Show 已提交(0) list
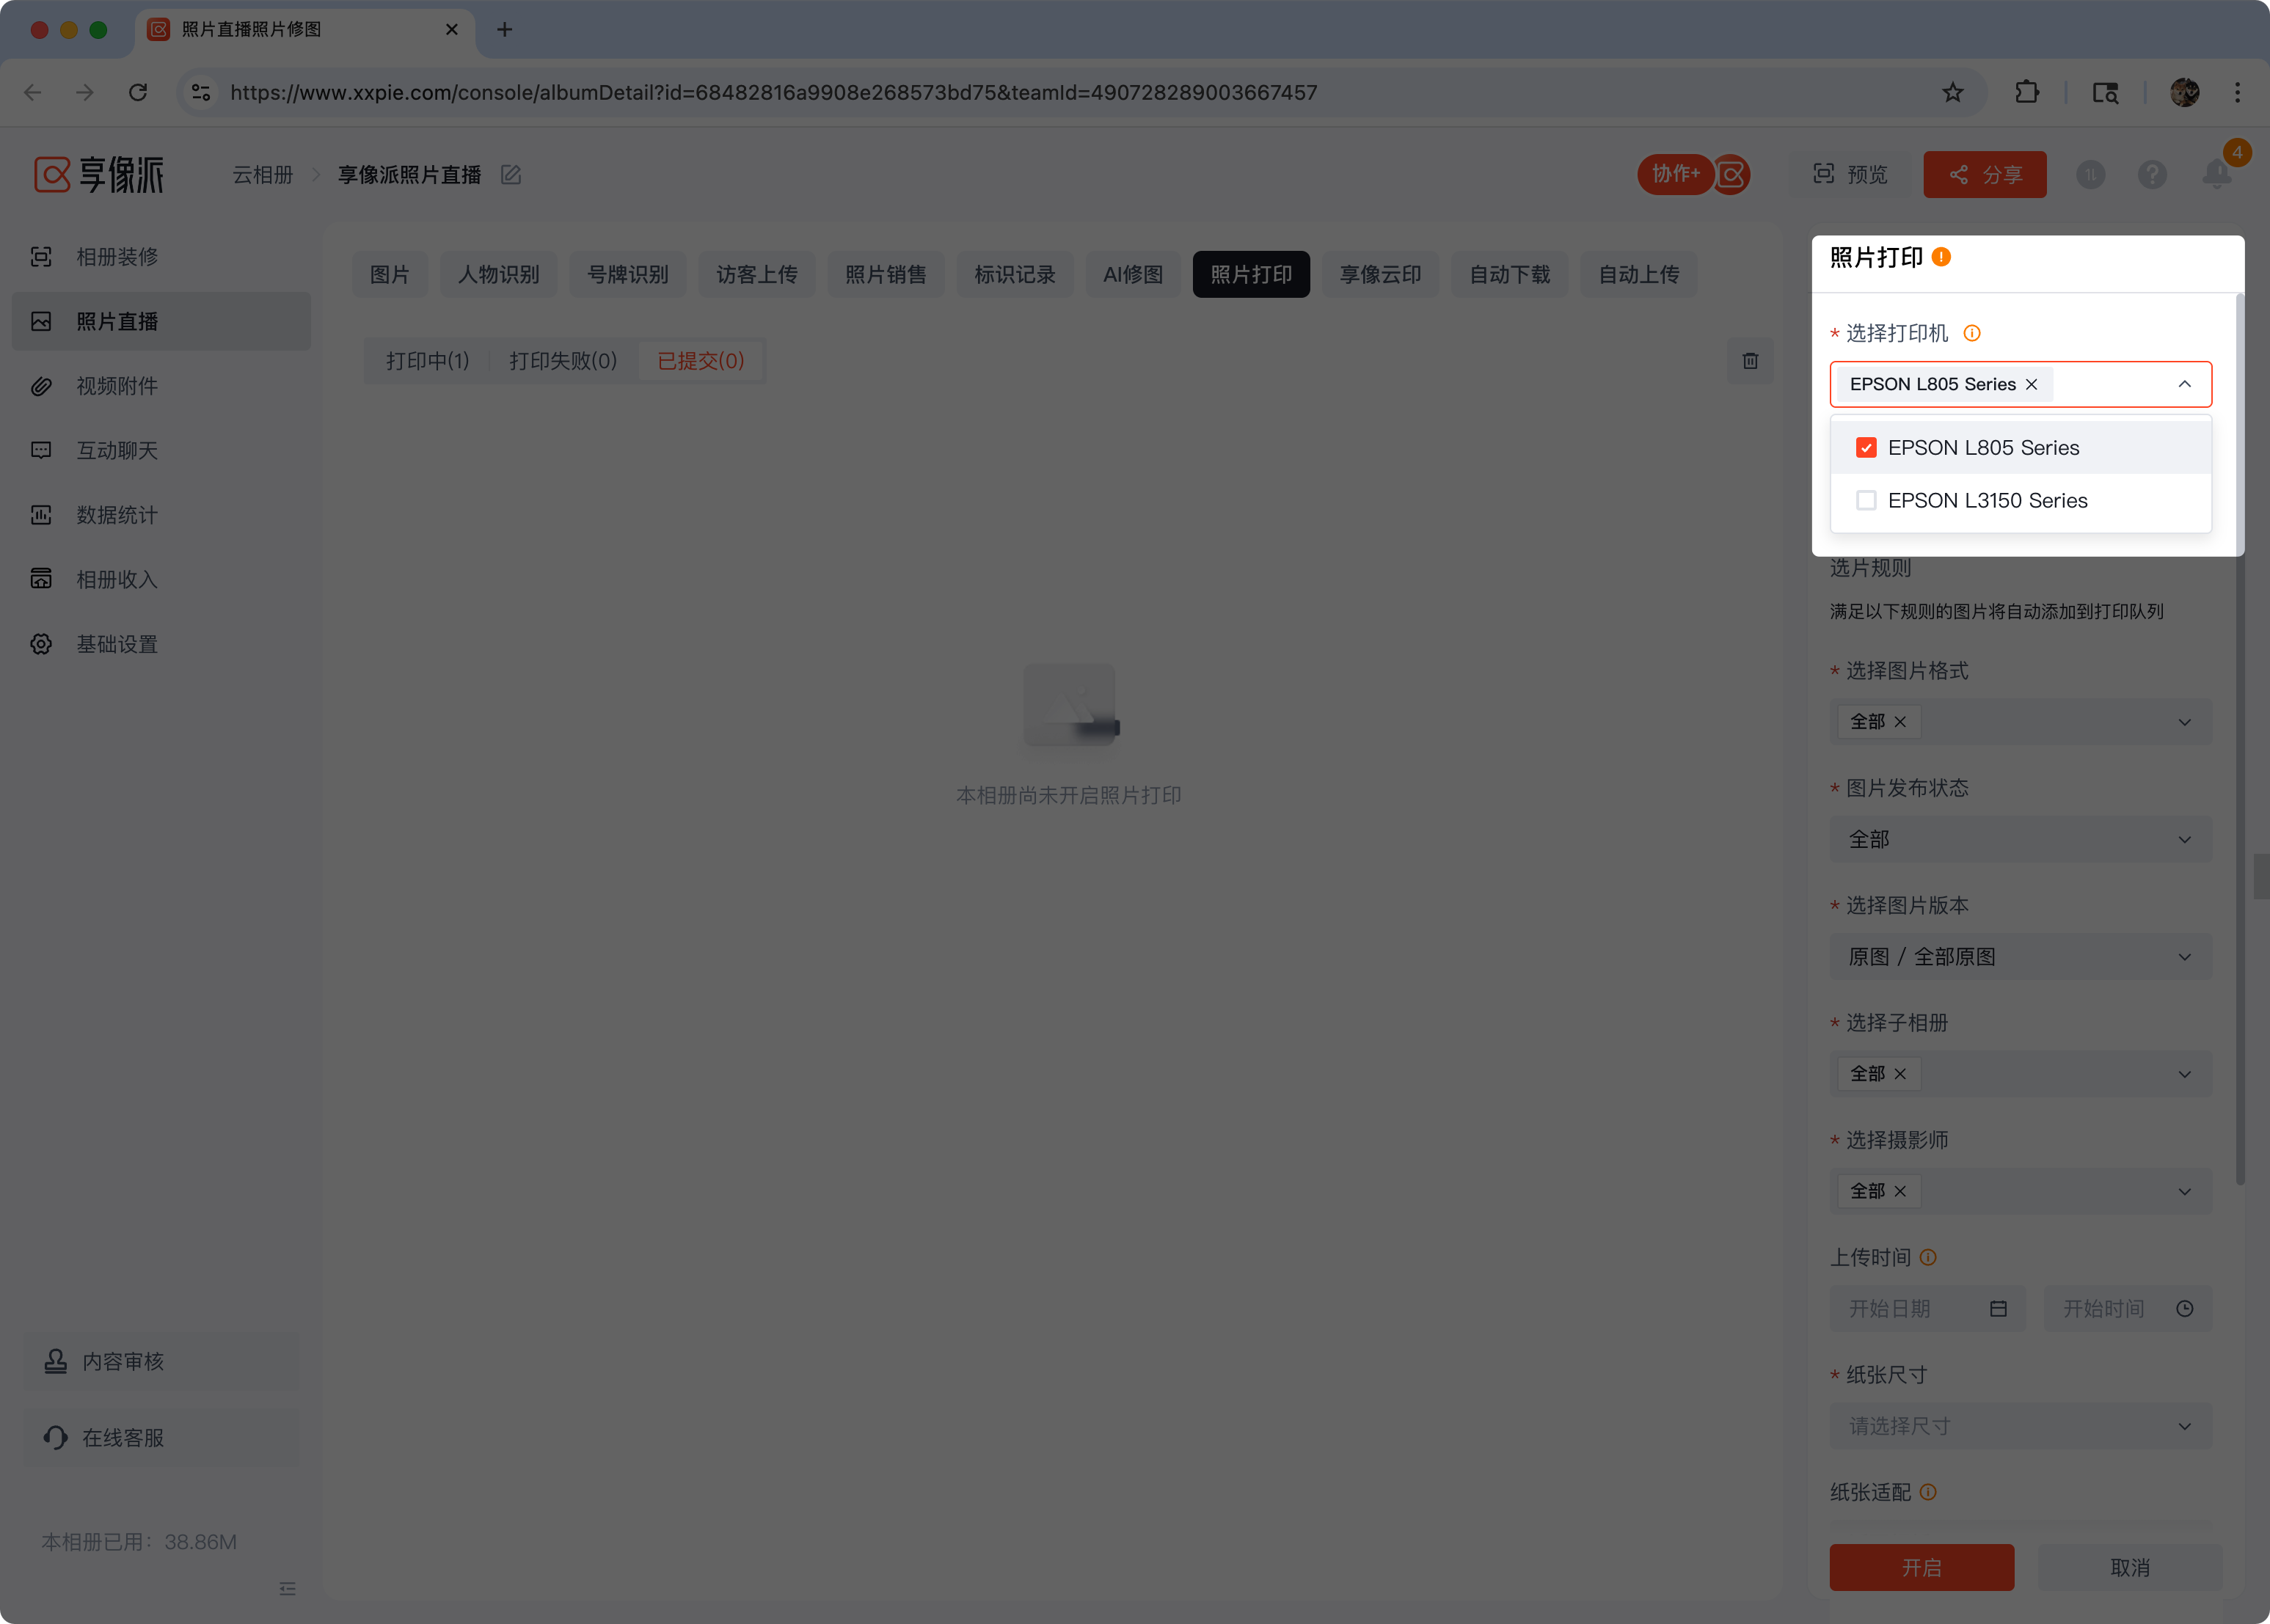2270x1624 pixels. tap(700, 361)
